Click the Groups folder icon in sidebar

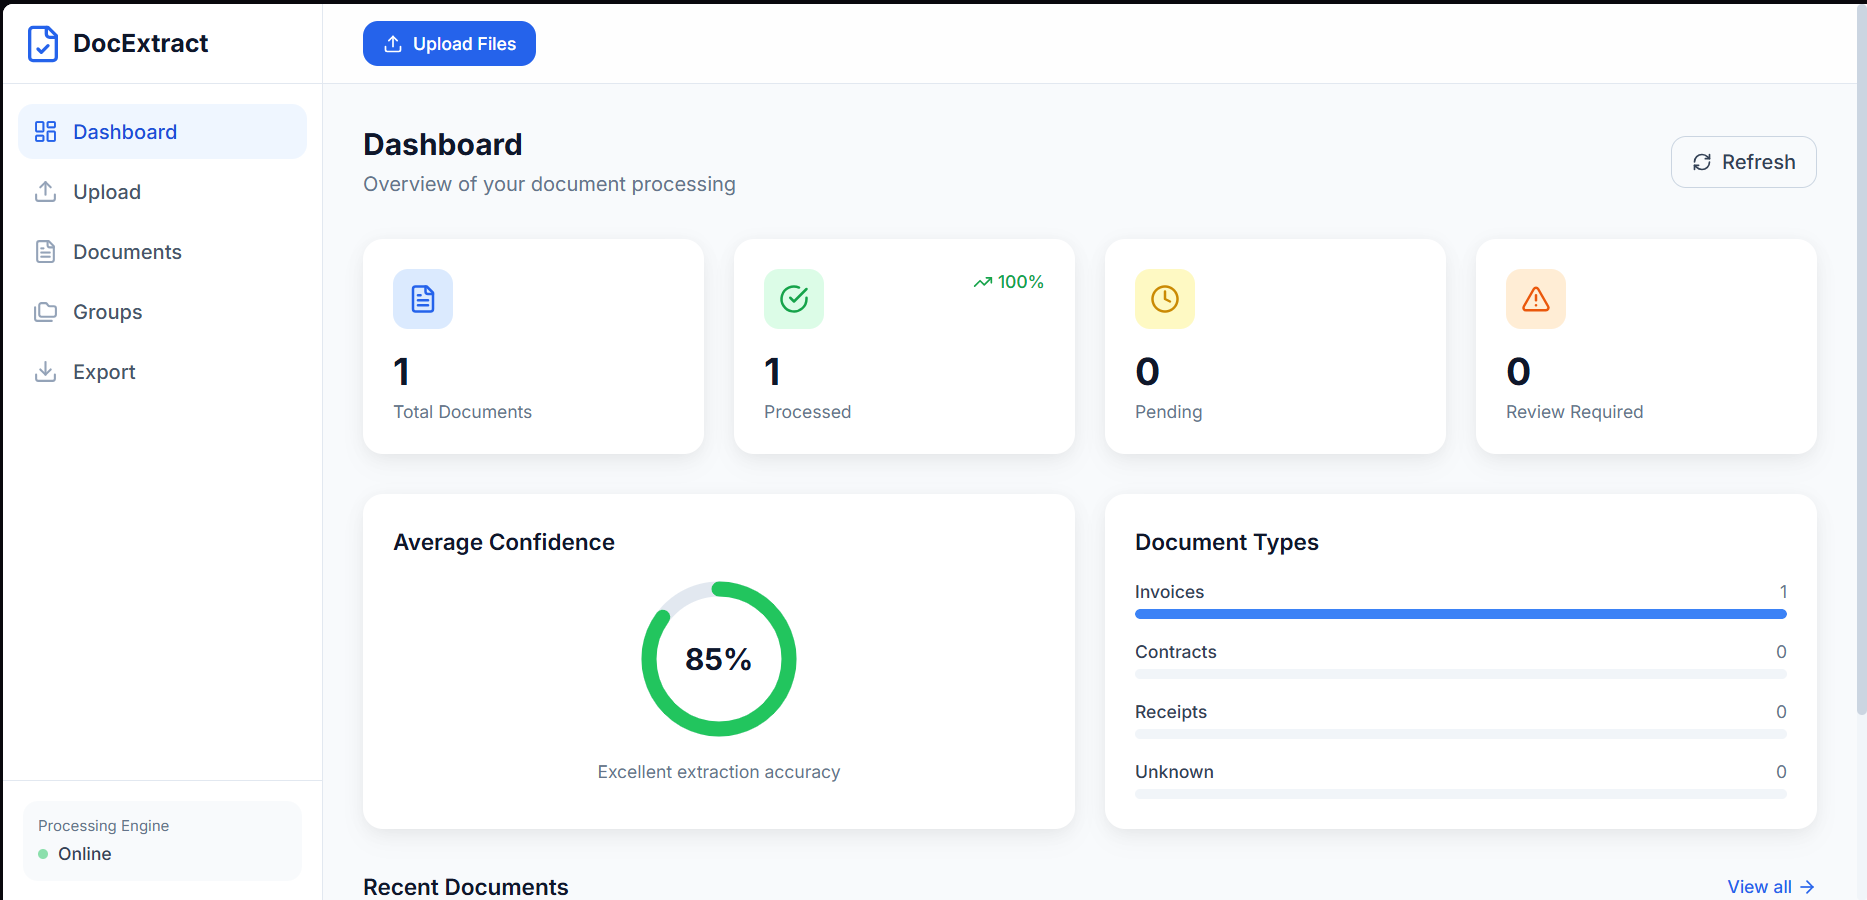tap(46, 312)
